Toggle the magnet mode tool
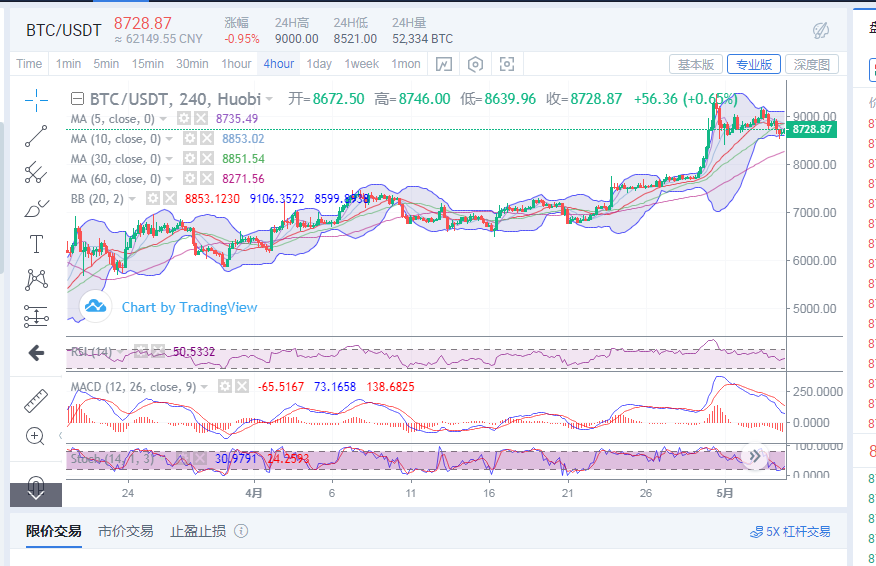 point(36,486)
